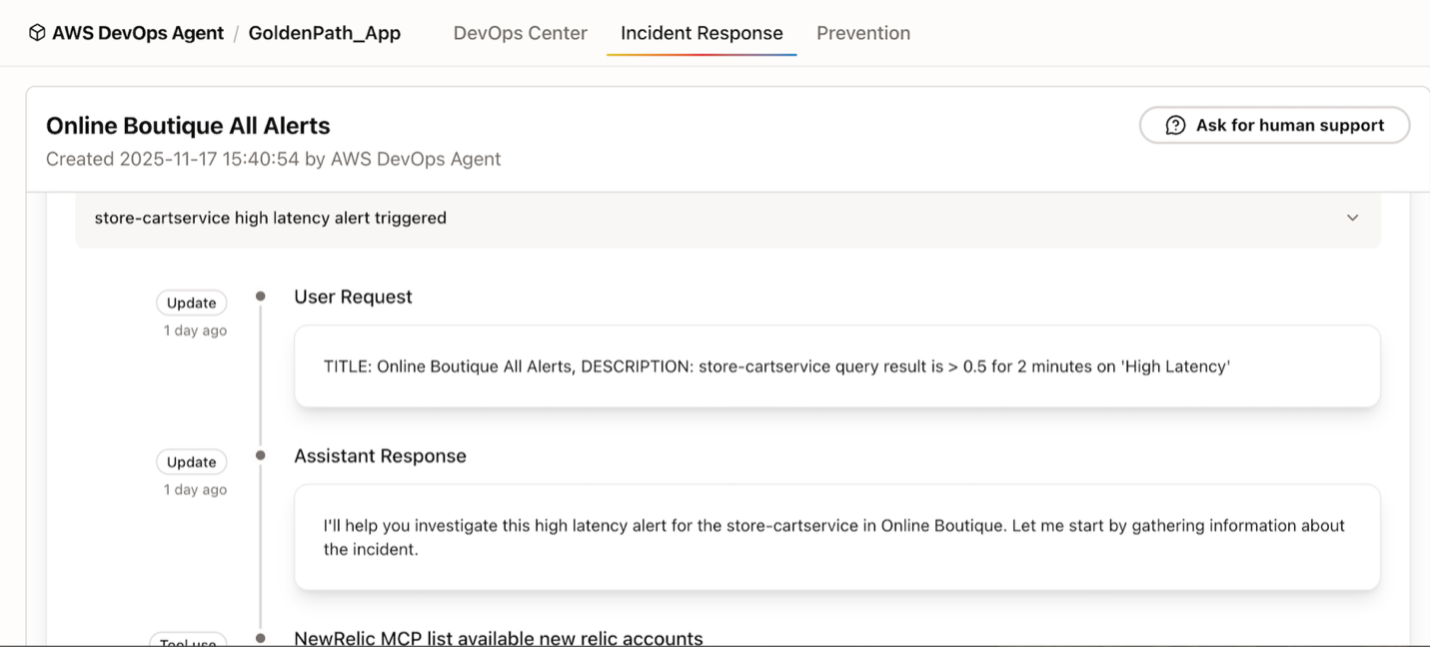Expand the NewRelic MCP list accounts entry

tap(497, 637)
